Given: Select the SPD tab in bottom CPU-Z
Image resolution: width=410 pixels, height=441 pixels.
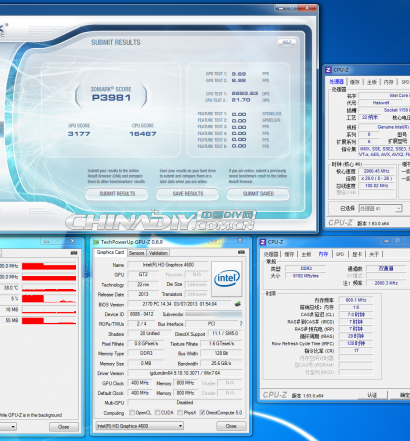Looking at the screenshot, I should (340, 254).
